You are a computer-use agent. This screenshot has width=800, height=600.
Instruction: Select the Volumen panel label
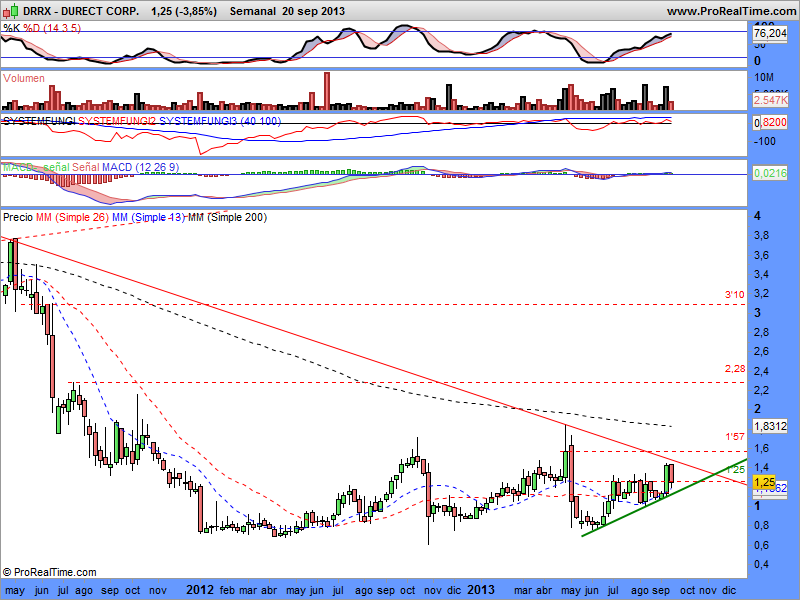pyautogui.click(x=25, y=78)
